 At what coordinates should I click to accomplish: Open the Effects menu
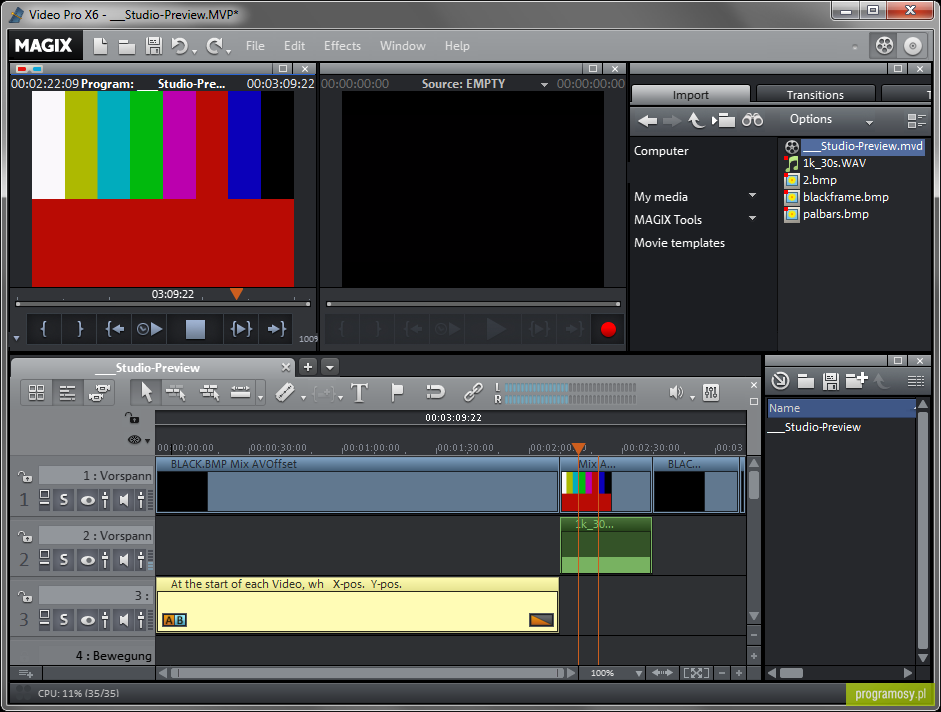(x=342, y=46)
